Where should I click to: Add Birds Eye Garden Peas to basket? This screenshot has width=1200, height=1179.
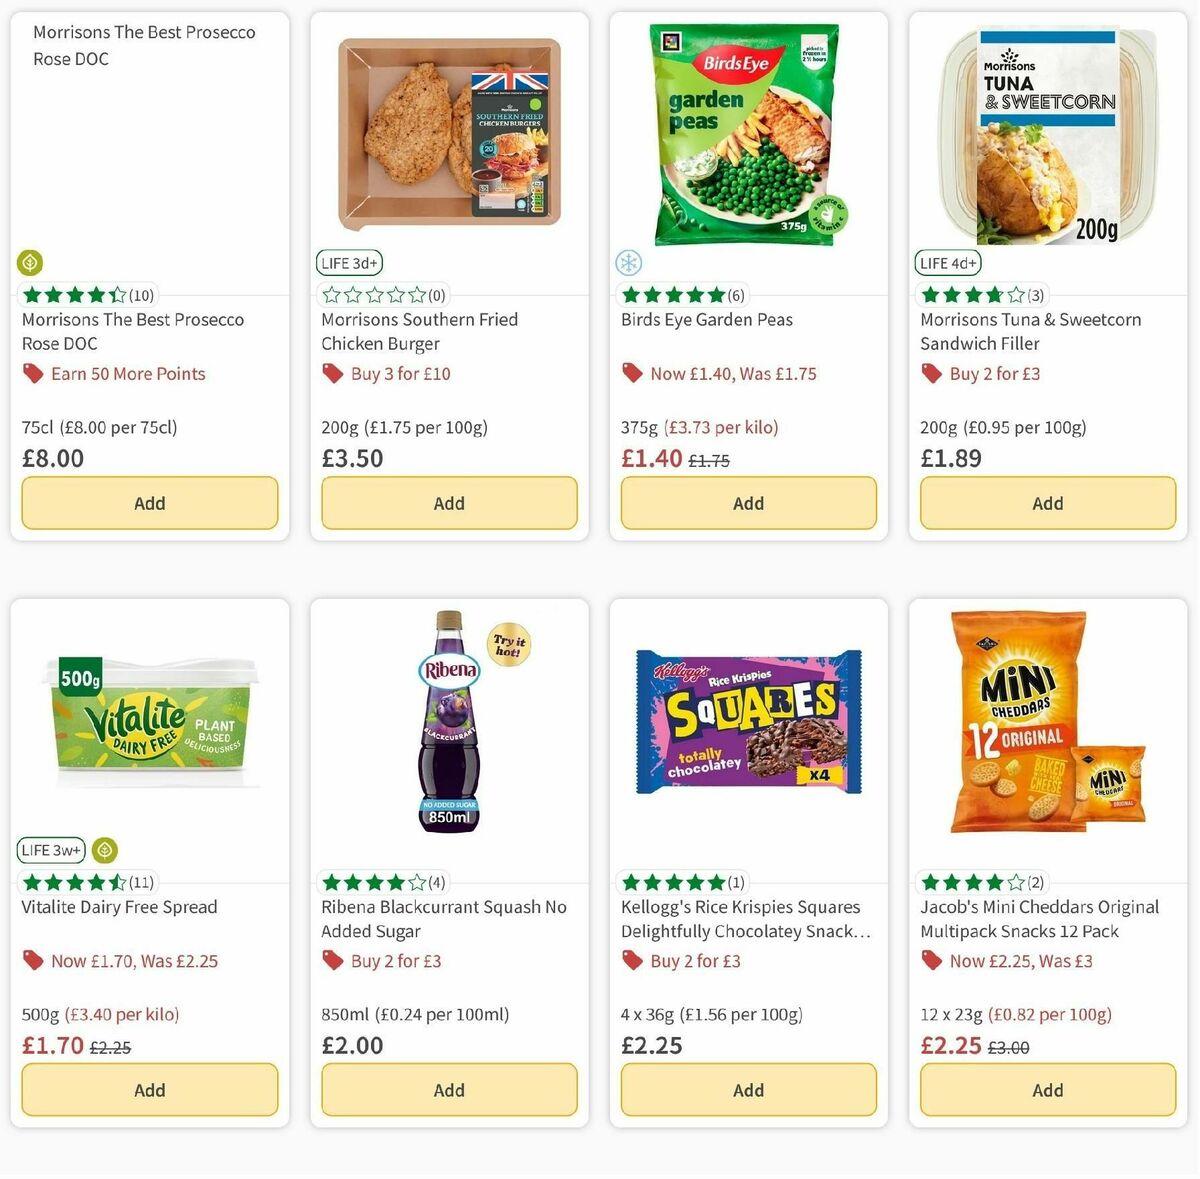pyautogui.click(x=748, y=503)
